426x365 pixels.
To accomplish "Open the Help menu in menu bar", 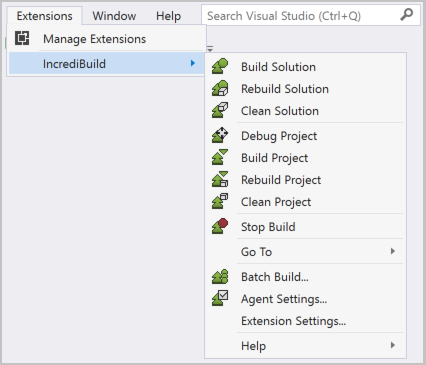I will click(169, 16).
